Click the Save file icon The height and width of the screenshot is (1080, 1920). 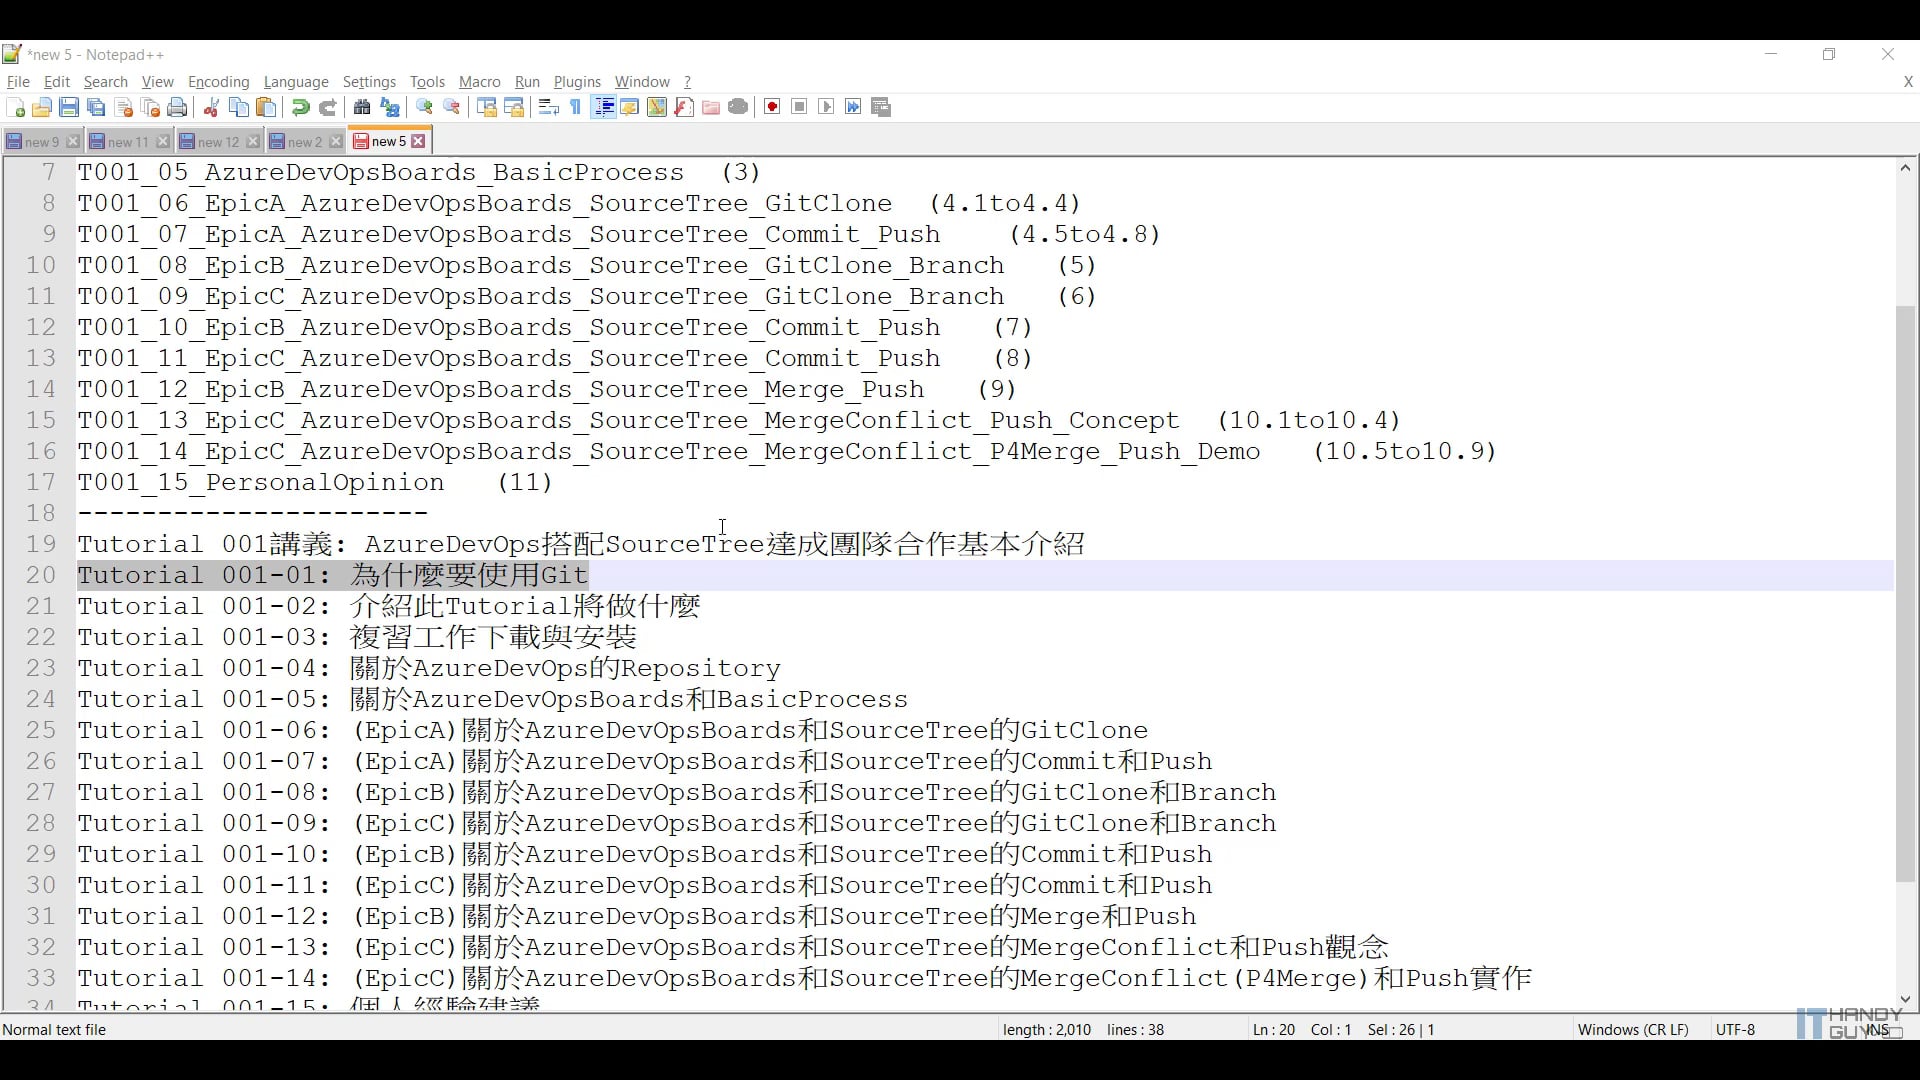pyautogui.click(x=69, y=108)
